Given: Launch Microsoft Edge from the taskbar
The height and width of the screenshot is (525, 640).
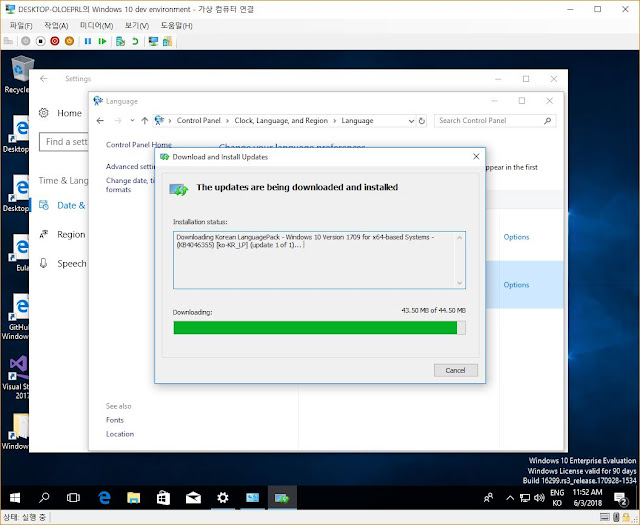Looking at the screenshot, I should pos(104,498).
